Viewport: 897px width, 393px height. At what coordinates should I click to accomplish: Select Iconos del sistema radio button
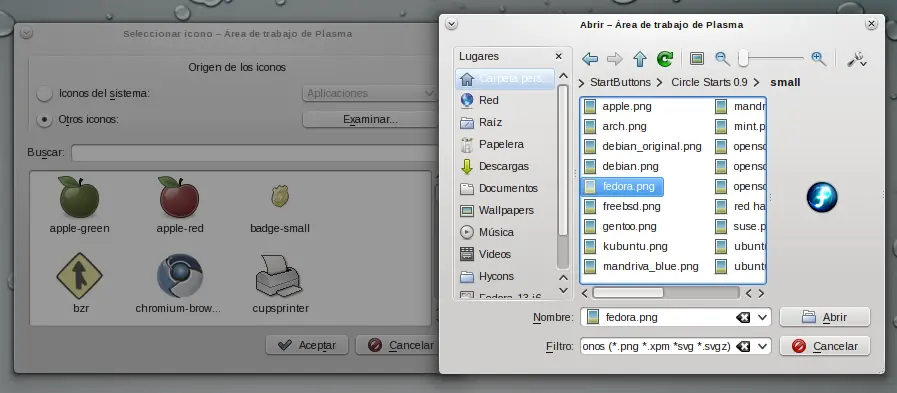(45, 93)
